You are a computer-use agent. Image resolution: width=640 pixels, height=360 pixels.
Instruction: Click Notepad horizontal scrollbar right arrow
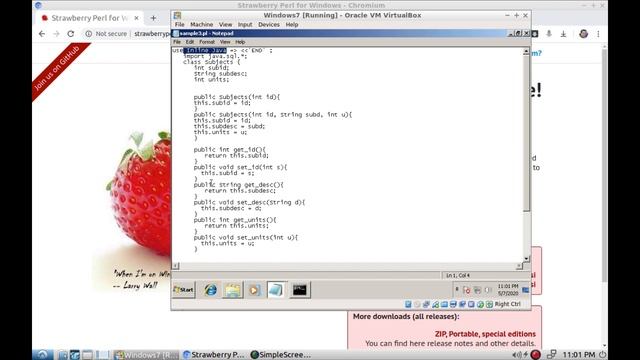coord(519,266)
